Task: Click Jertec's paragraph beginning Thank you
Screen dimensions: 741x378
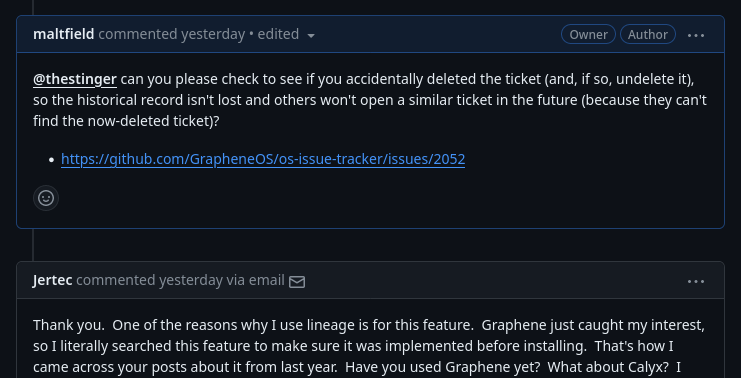Action: 369,346
